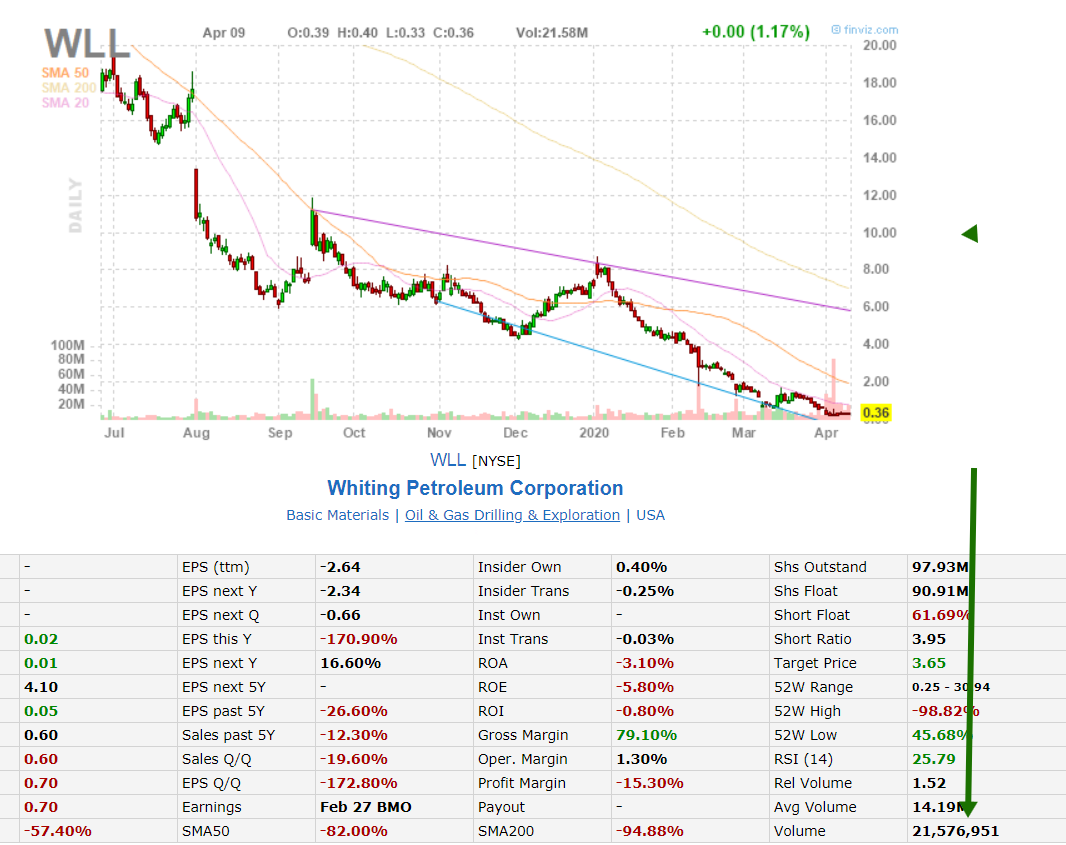Click the Oper. Margin label

(x=523, y=759)
